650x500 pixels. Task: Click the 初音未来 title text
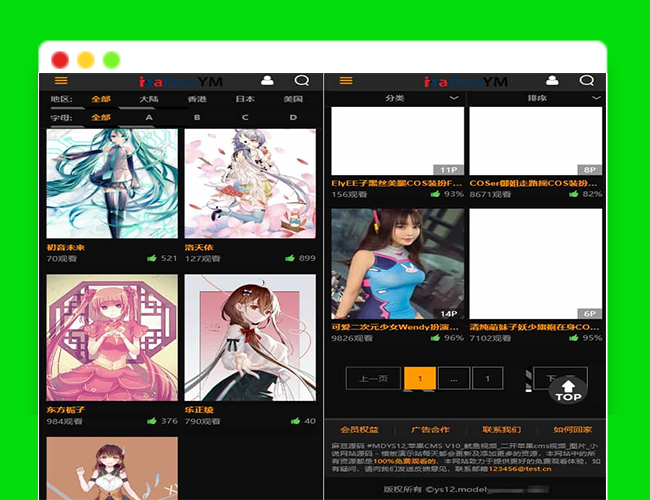pyautogui.click(x=65, y=248)
